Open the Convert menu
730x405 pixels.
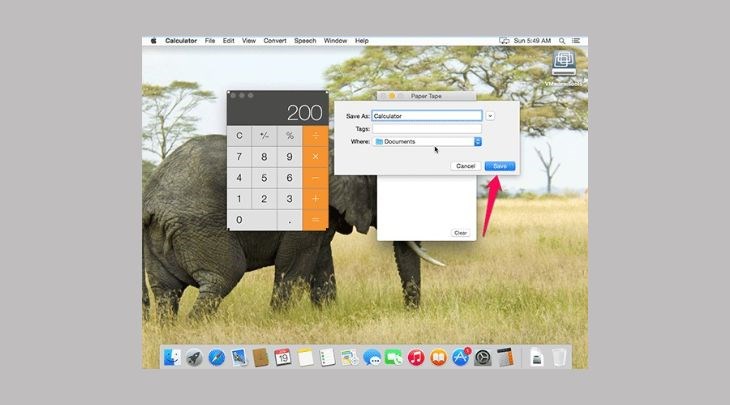[x=275, y=41]
